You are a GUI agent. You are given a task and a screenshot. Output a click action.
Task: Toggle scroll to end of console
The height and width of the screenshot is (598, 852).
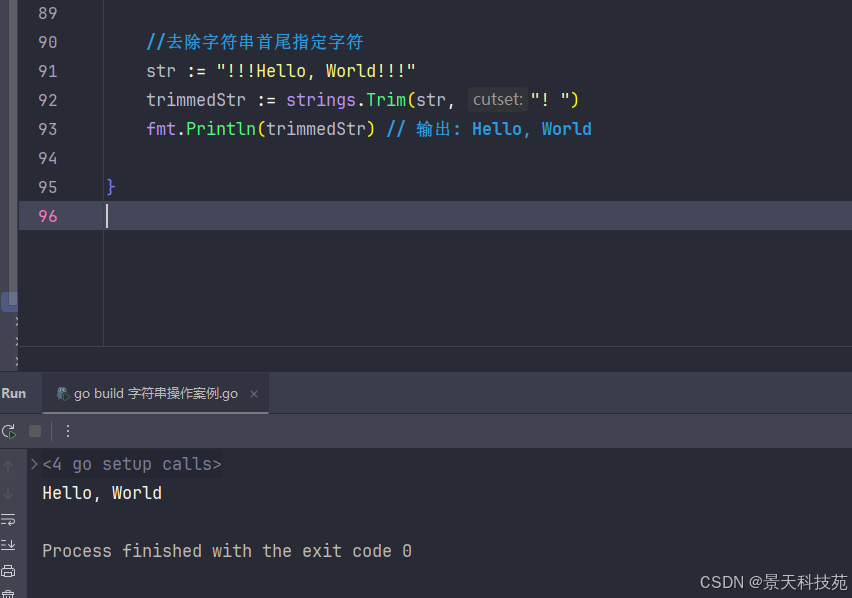(x=9, y=545)
